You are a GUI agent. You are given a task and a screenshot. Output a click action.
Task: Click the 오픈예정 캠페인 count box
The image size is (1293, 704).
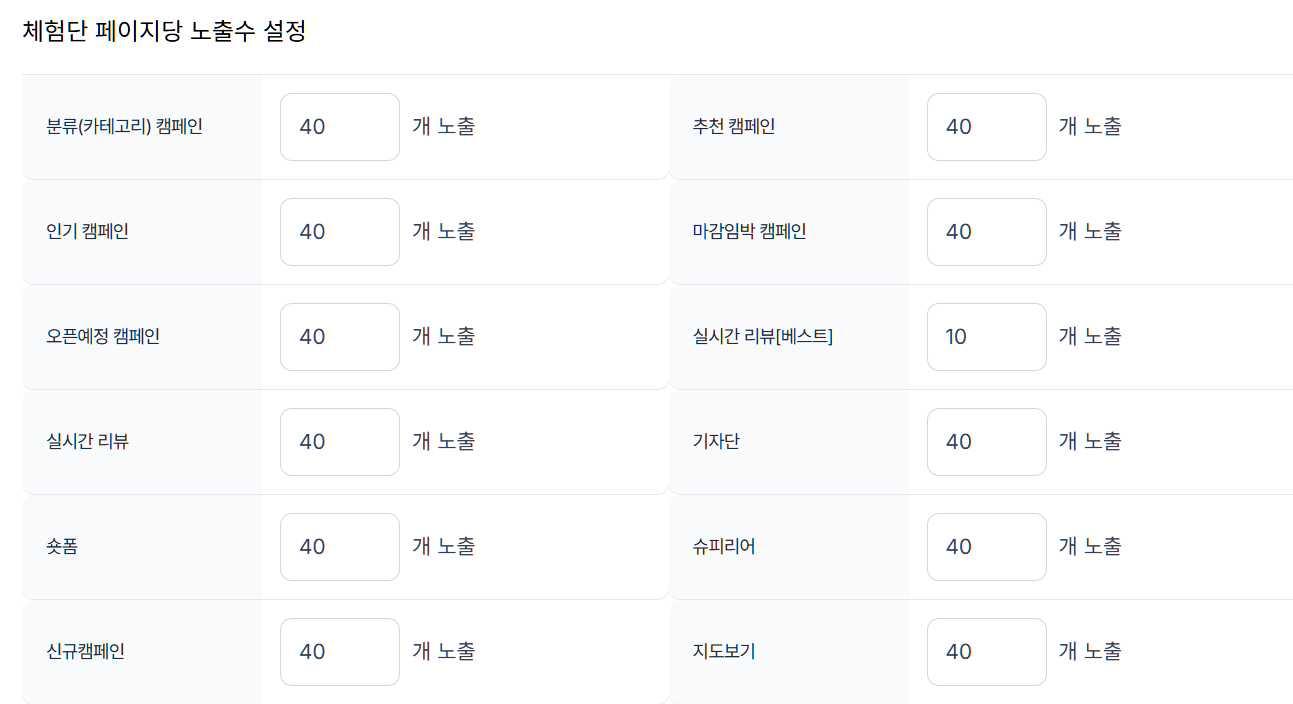click(x=339, y=337)
